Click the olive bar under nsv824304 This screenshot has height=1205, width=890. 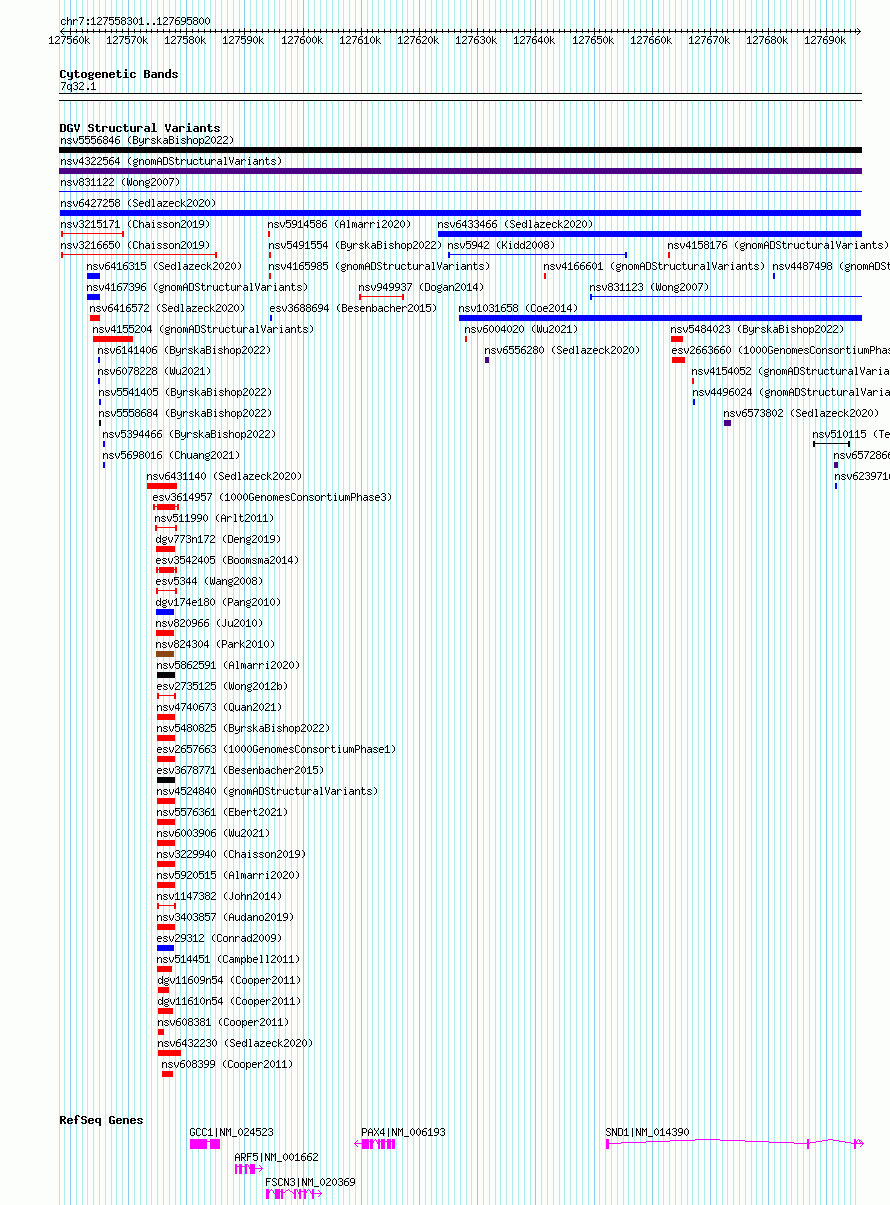pyautogui.click(x=165, y=654)
